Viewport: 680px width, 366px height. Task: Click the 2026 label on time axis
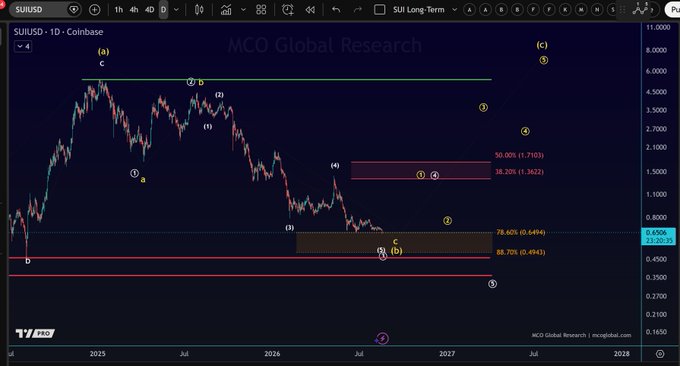pyautogui.click(x=272, y=354)
